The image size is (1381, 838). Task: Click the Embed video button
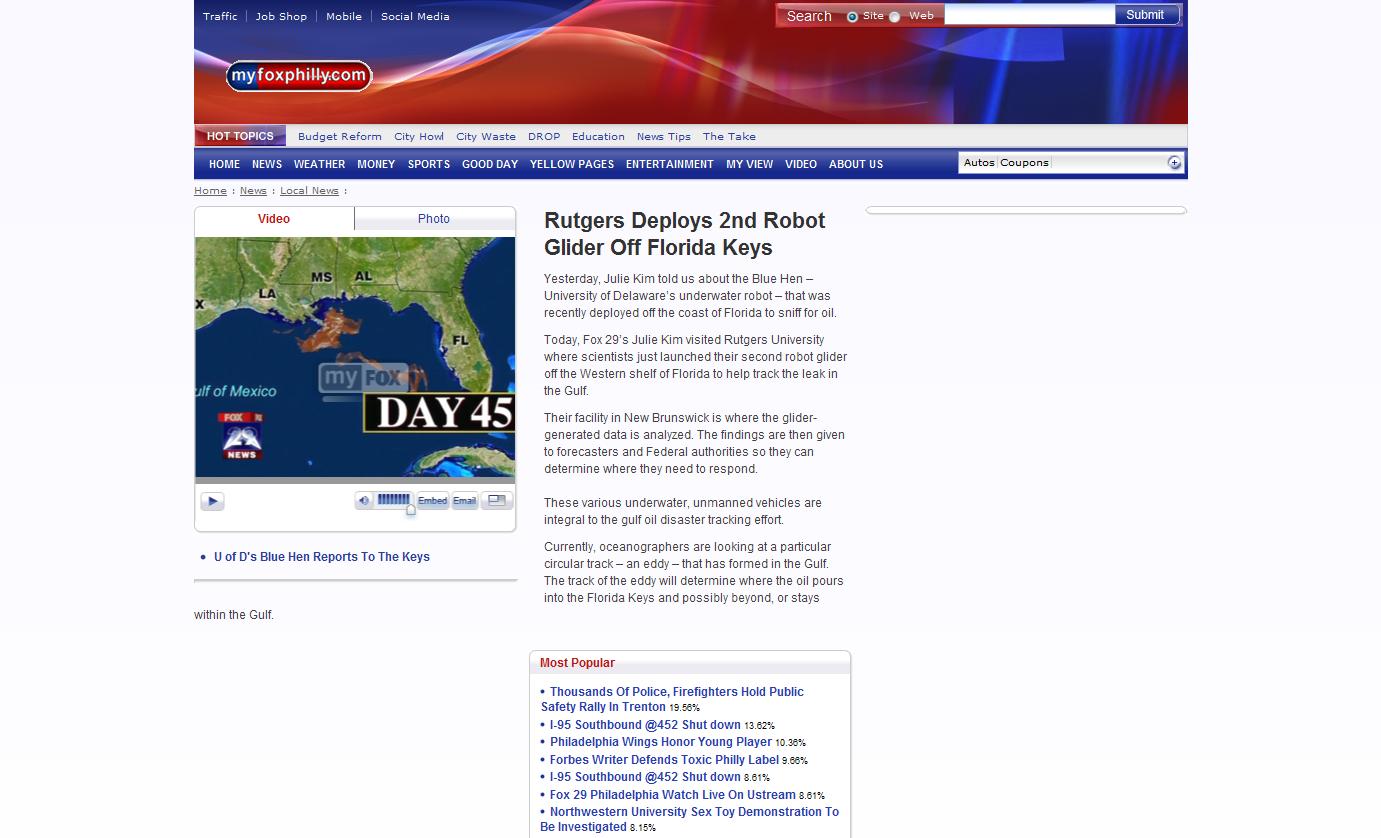432,501
